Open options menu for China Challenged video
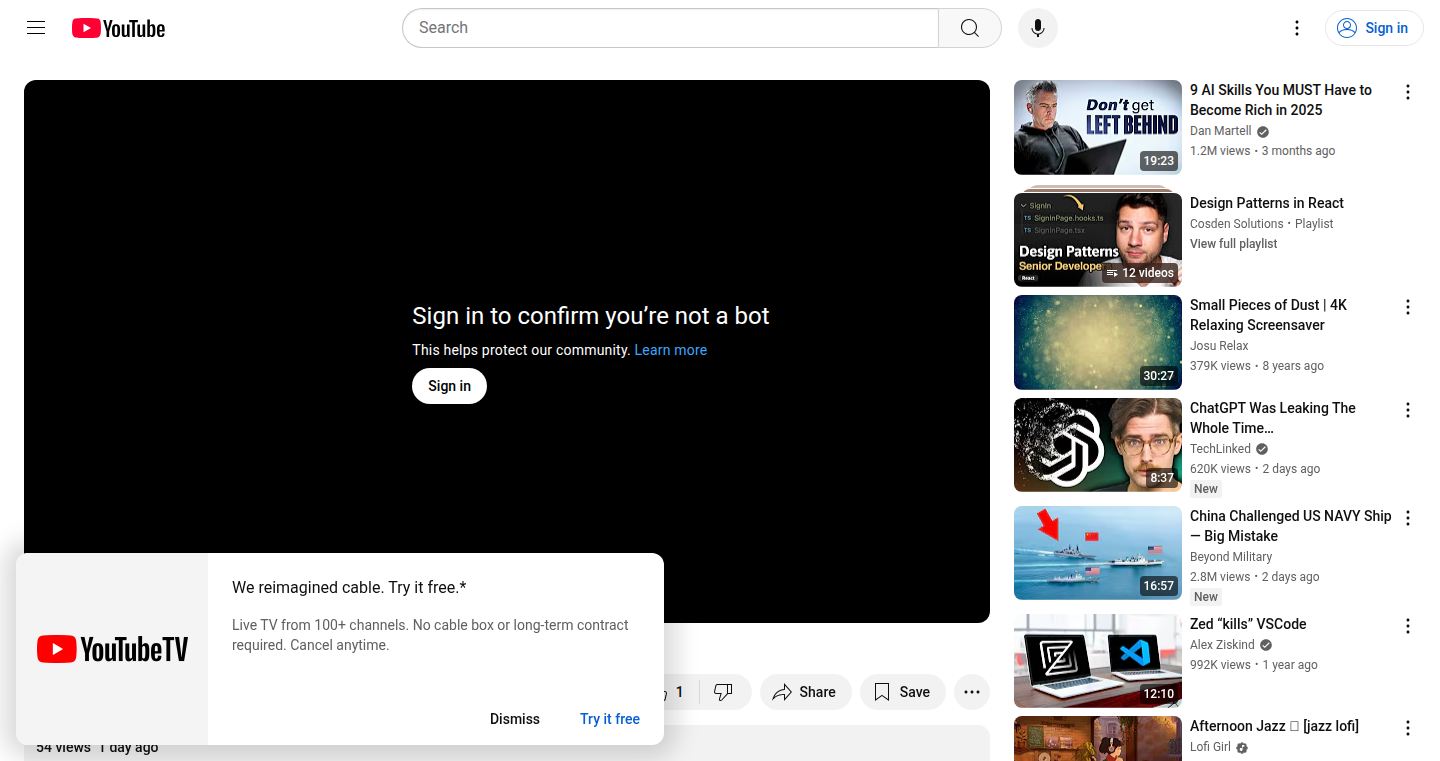1440x761 pixels. (x=1408, y=518)
